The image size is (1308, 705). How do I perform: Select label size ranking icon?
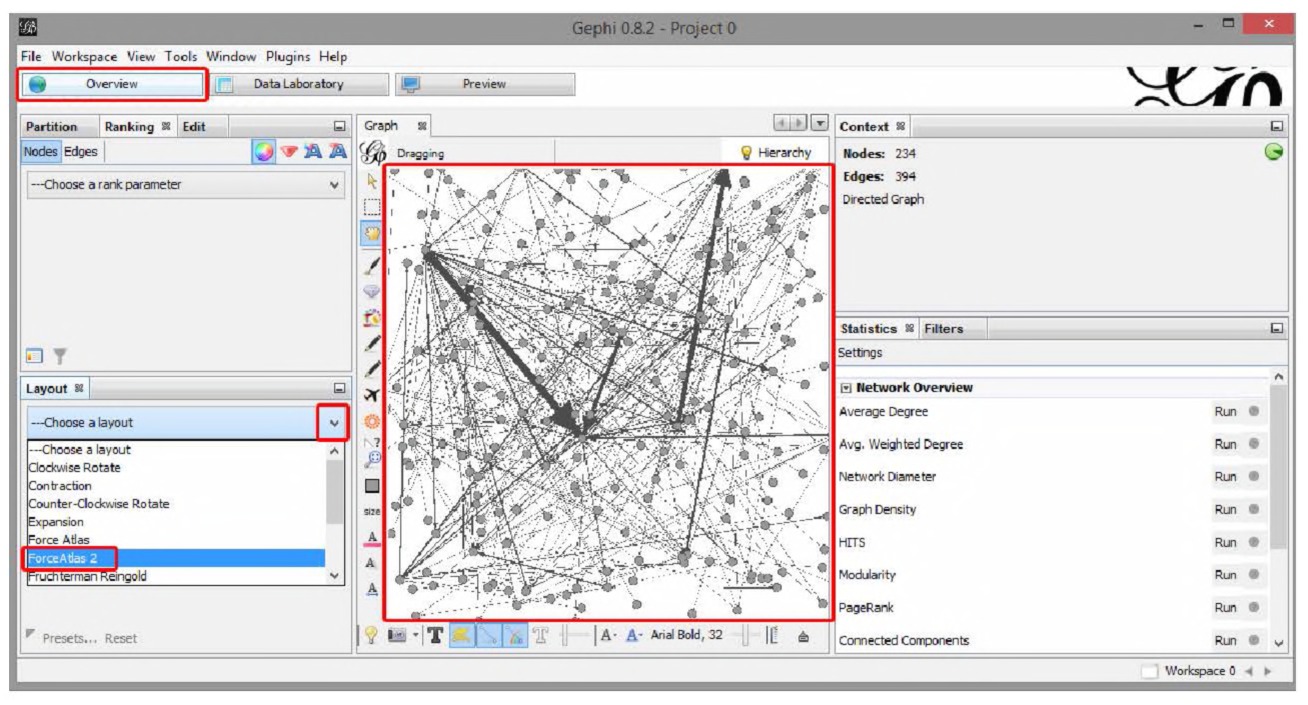pyautogui.click(x=337, y=152)
